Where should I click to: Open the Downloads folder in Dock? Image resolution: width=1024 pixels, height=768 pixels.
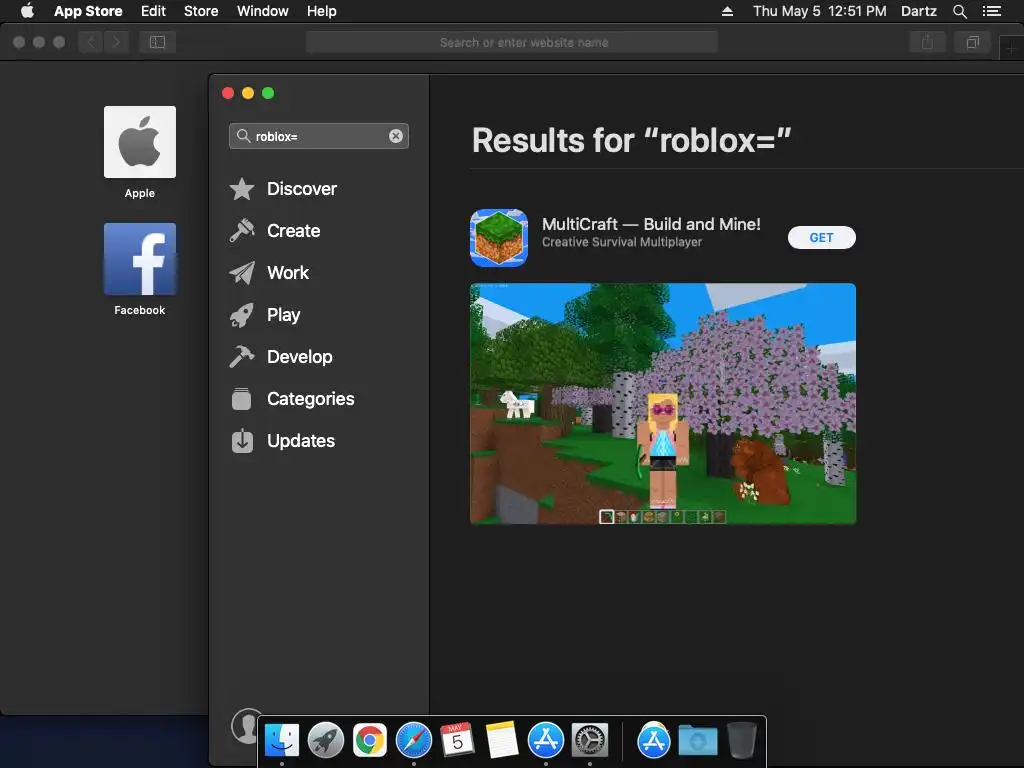point(697,741)
